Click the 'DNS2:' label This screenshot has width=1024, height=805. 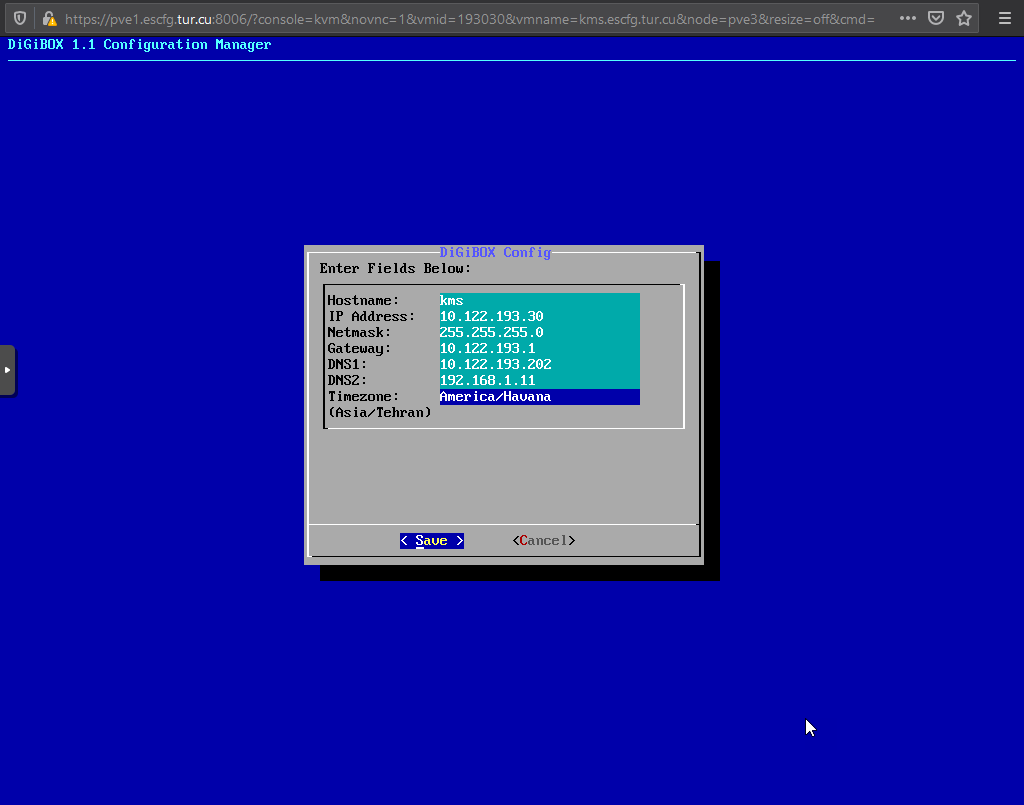347,381
